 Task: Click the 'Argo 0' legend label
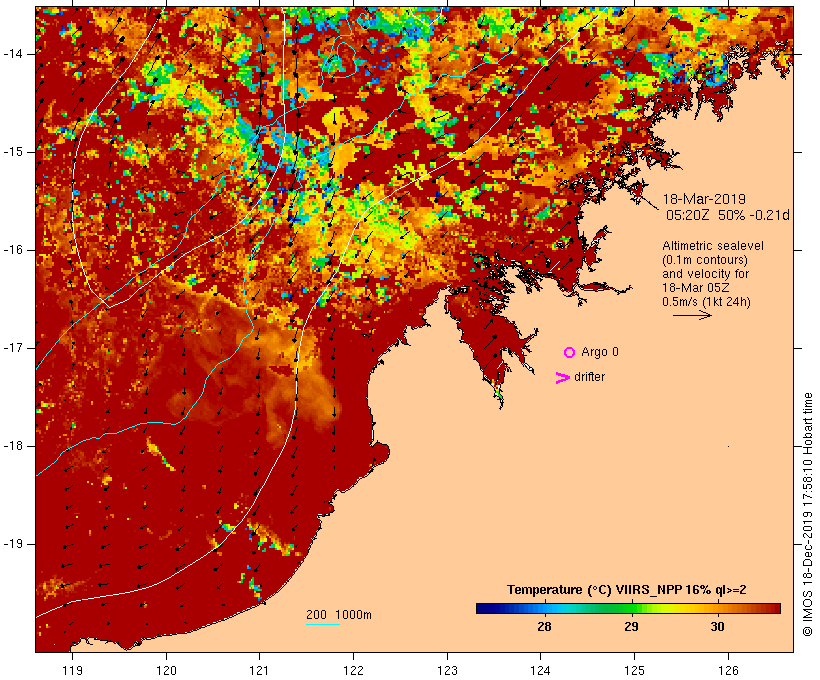click(600, 352)
